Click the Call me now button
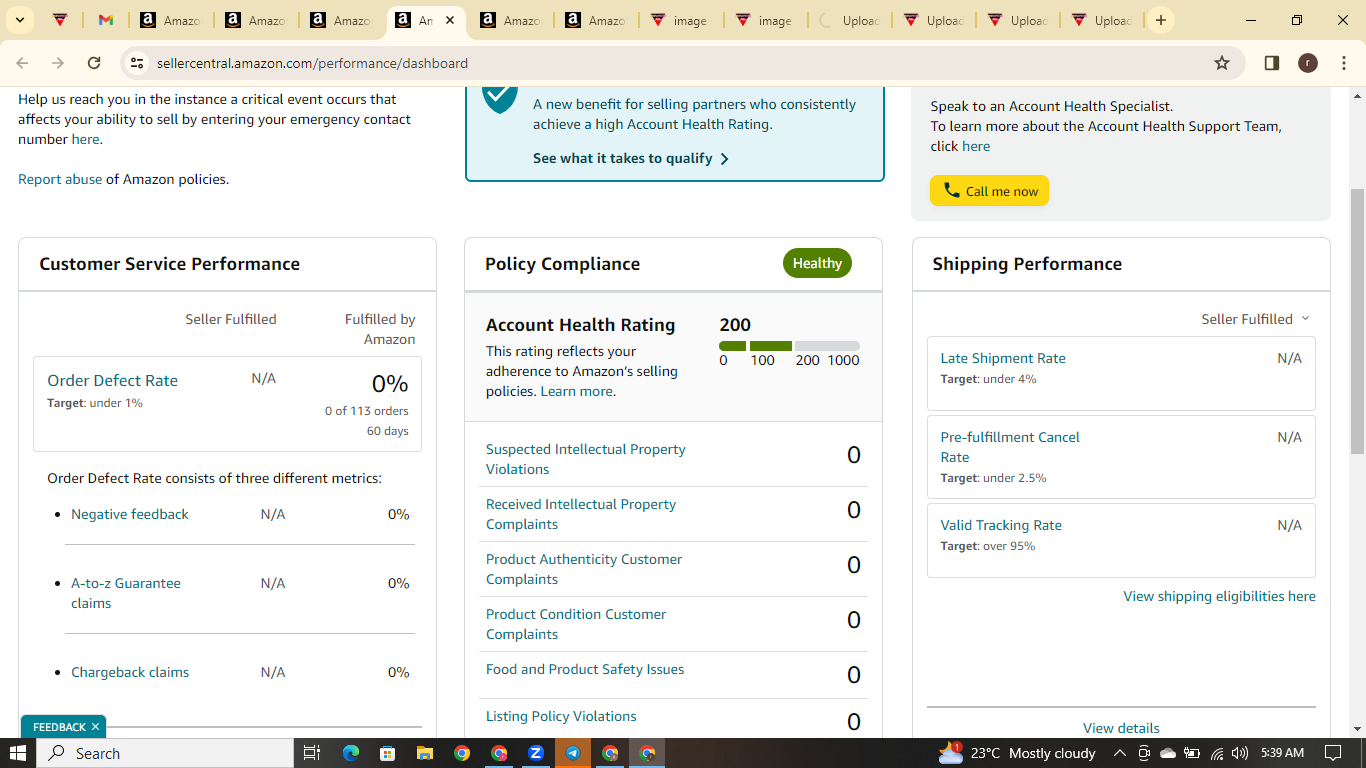Viewport: 1366px width, 768px height. 989,191
